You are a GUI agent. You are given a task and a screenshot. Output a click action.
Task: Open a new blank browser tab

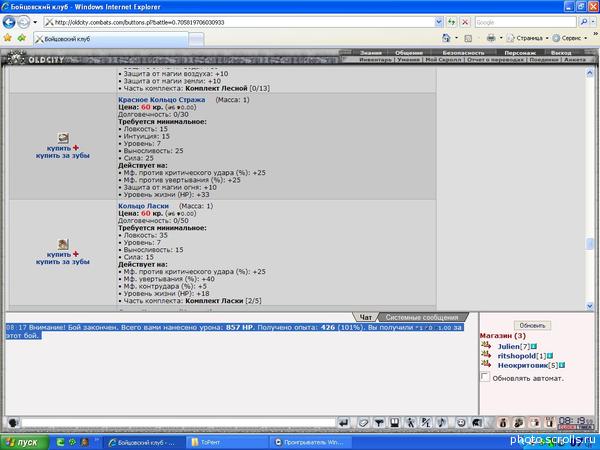pyautogui.click(x=196, y=39)
